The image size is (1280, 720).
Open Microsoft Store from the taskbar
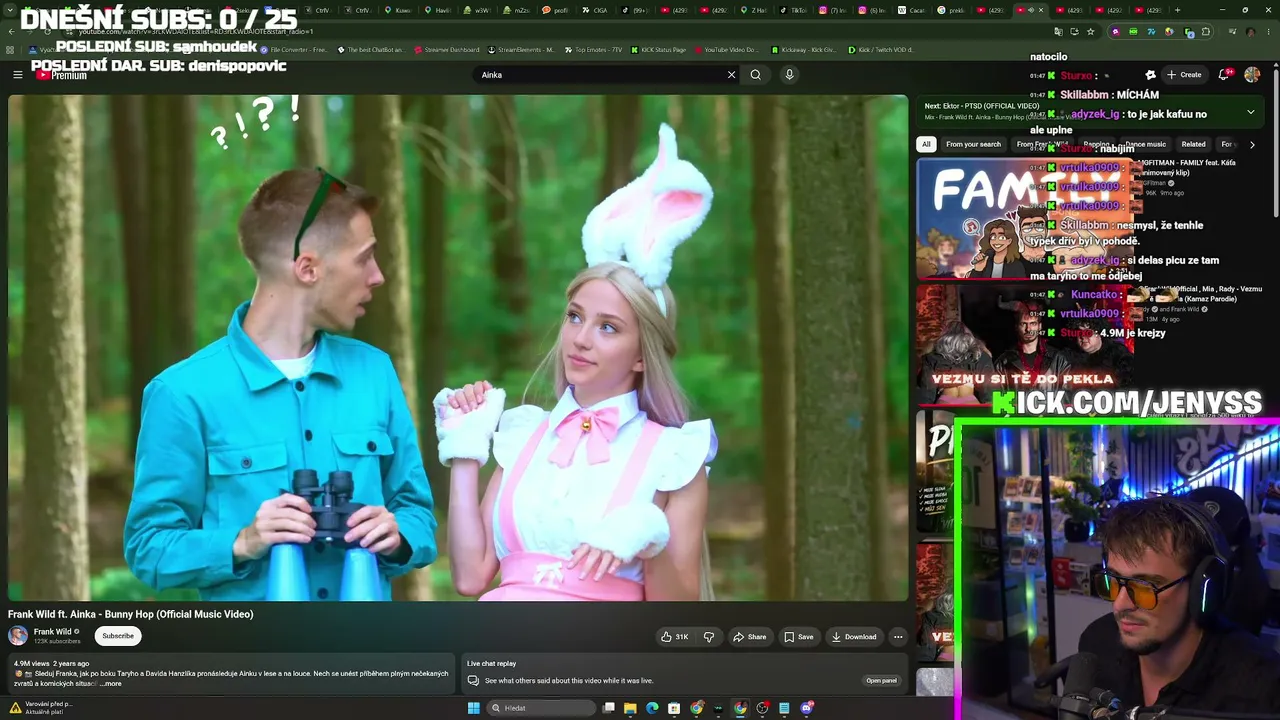click(674, 708)
